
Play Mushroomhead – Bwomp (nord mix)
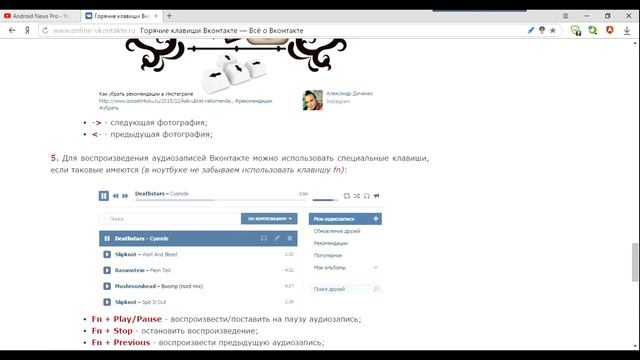tap(107, 286)
